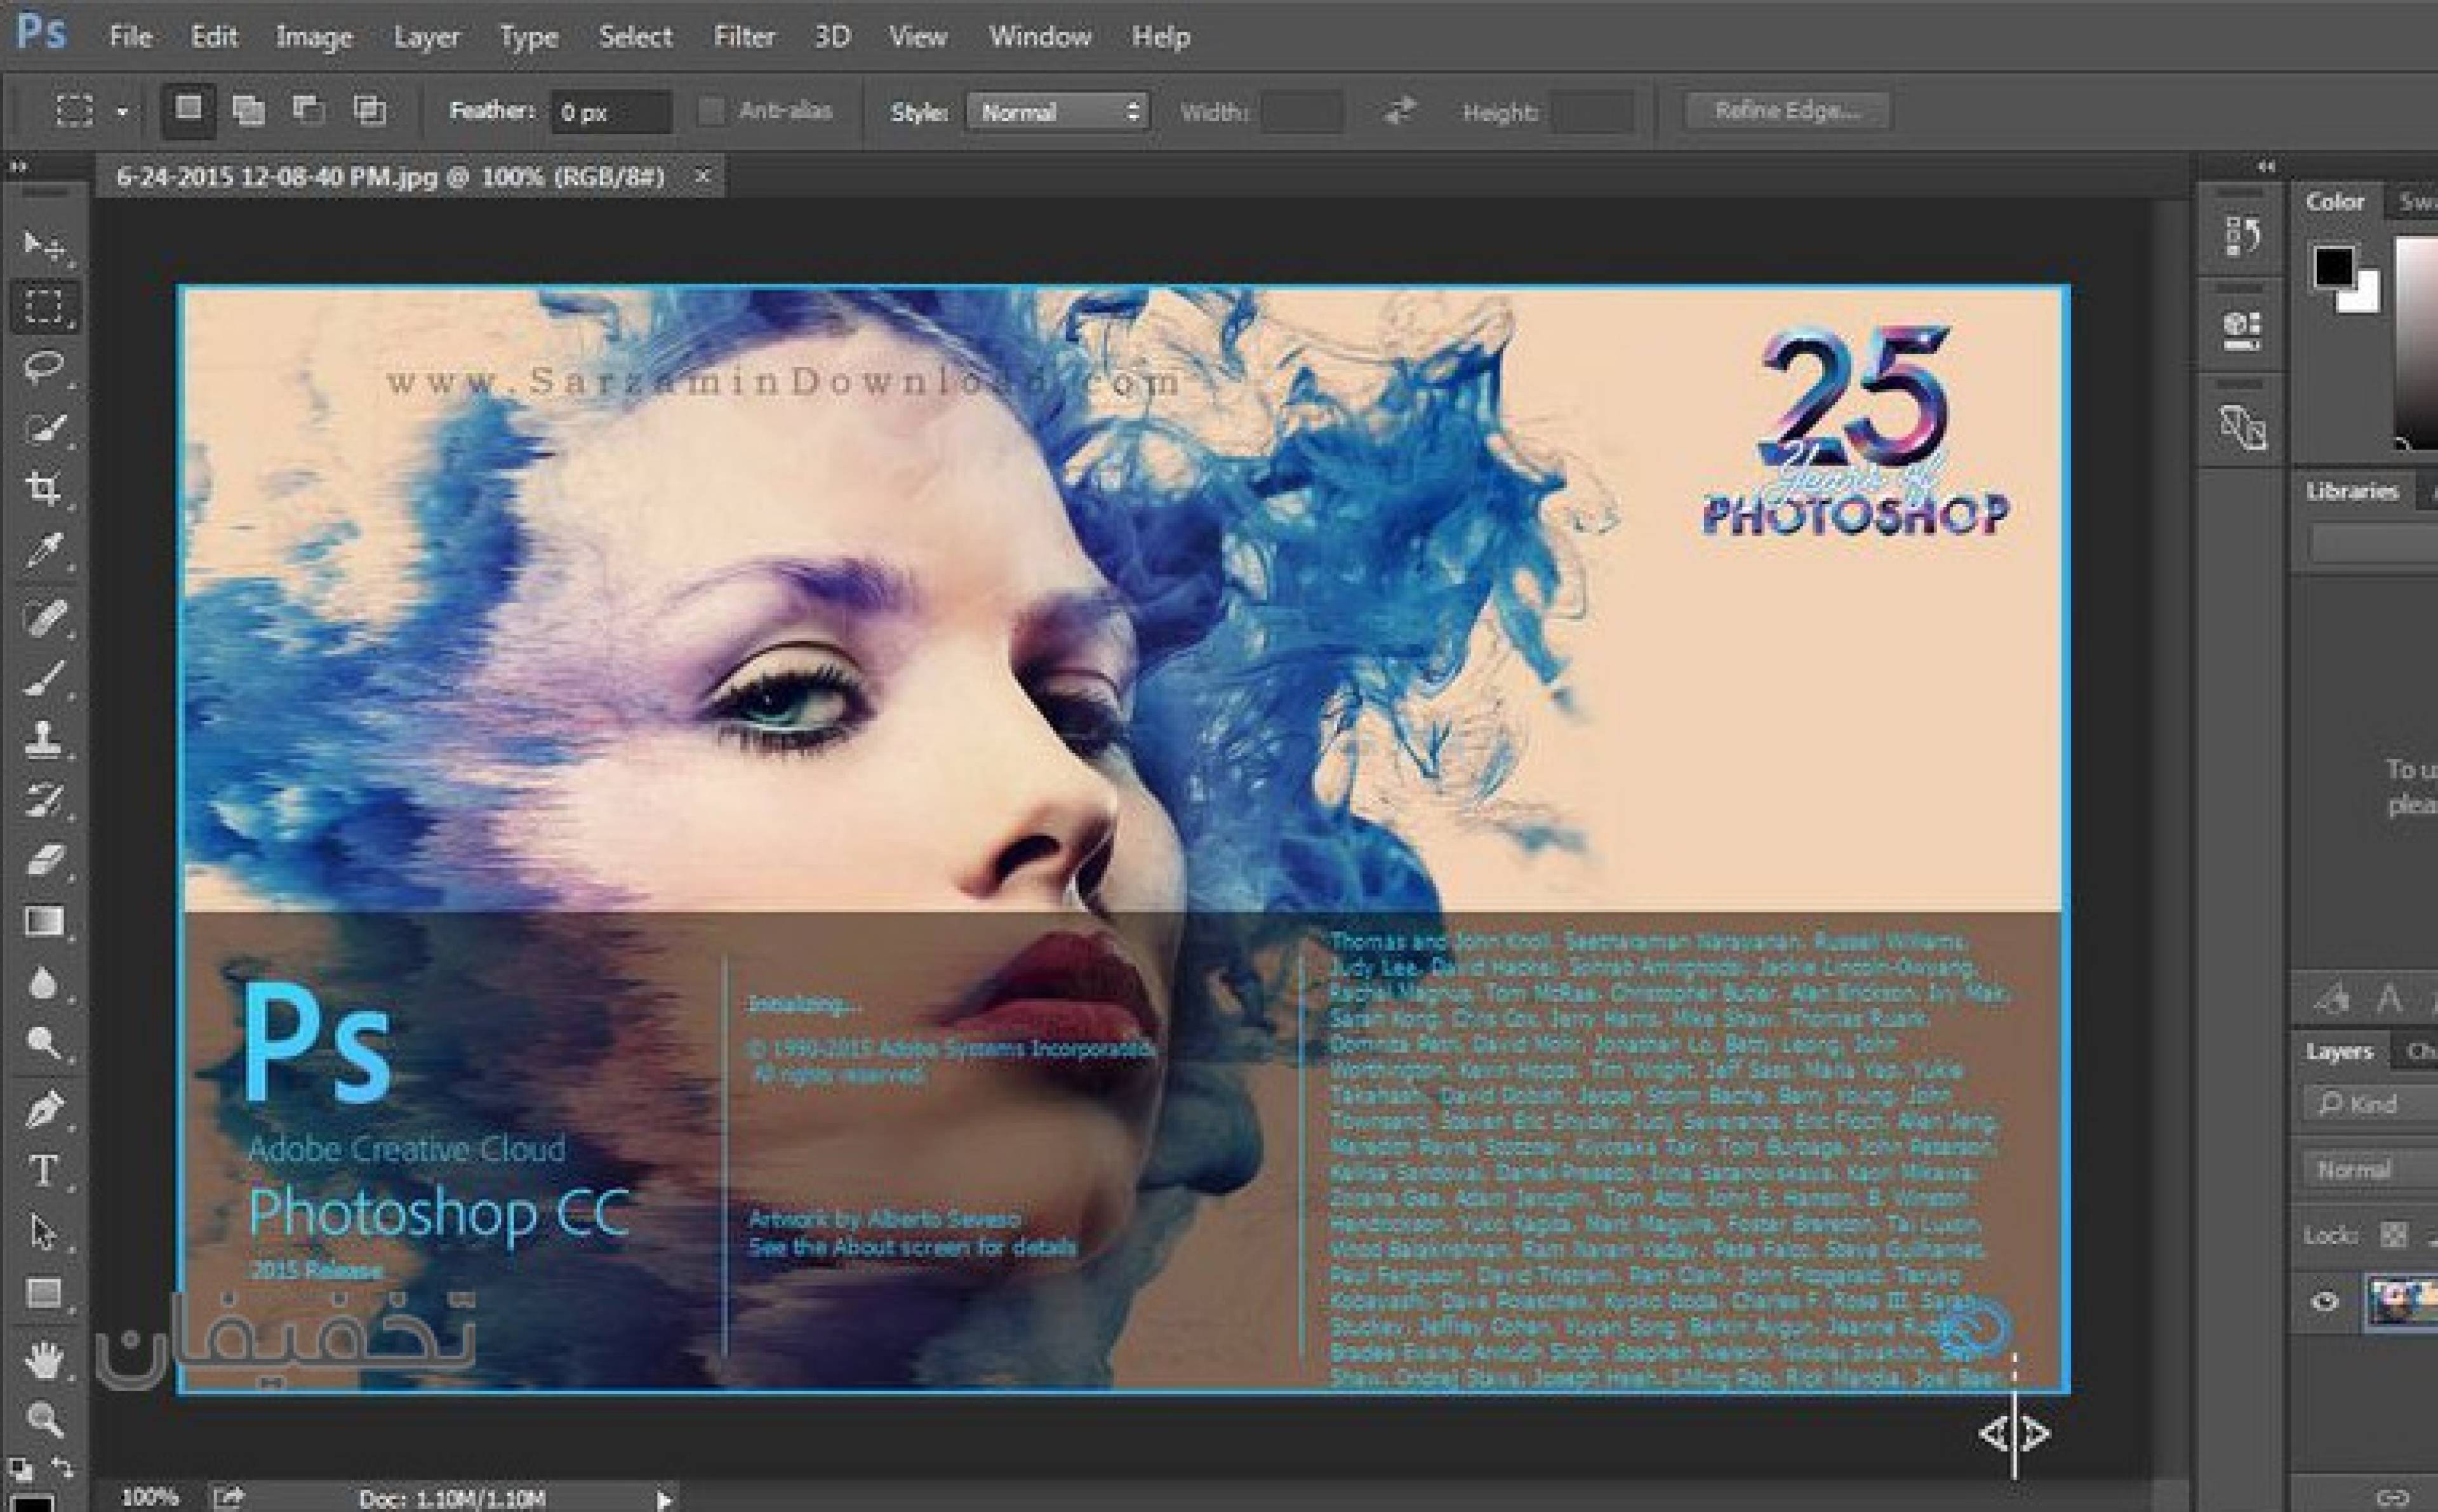Open the Edit menu

pos(214,37)
